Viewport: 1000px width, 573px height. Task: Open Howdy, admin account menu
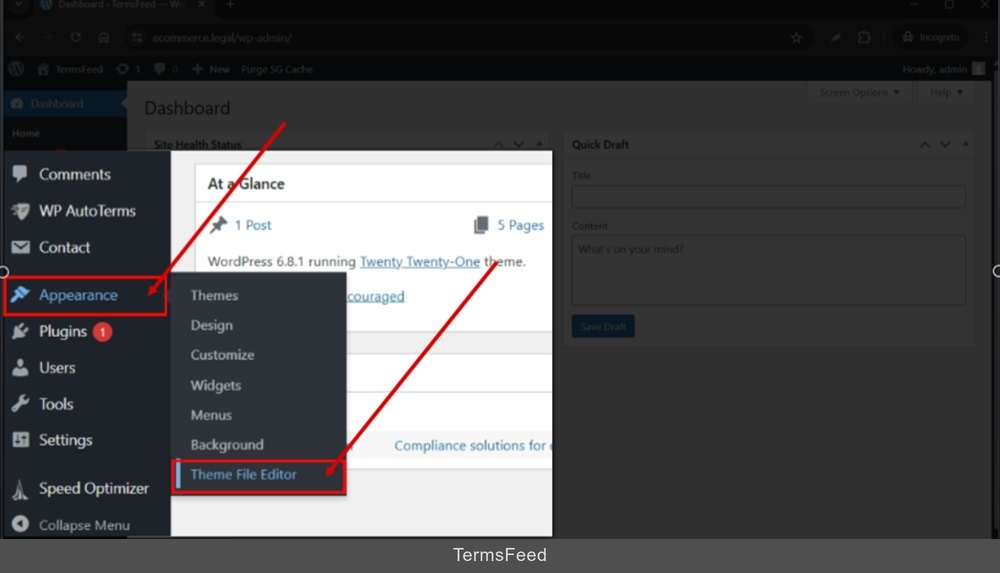coord(943,69)
